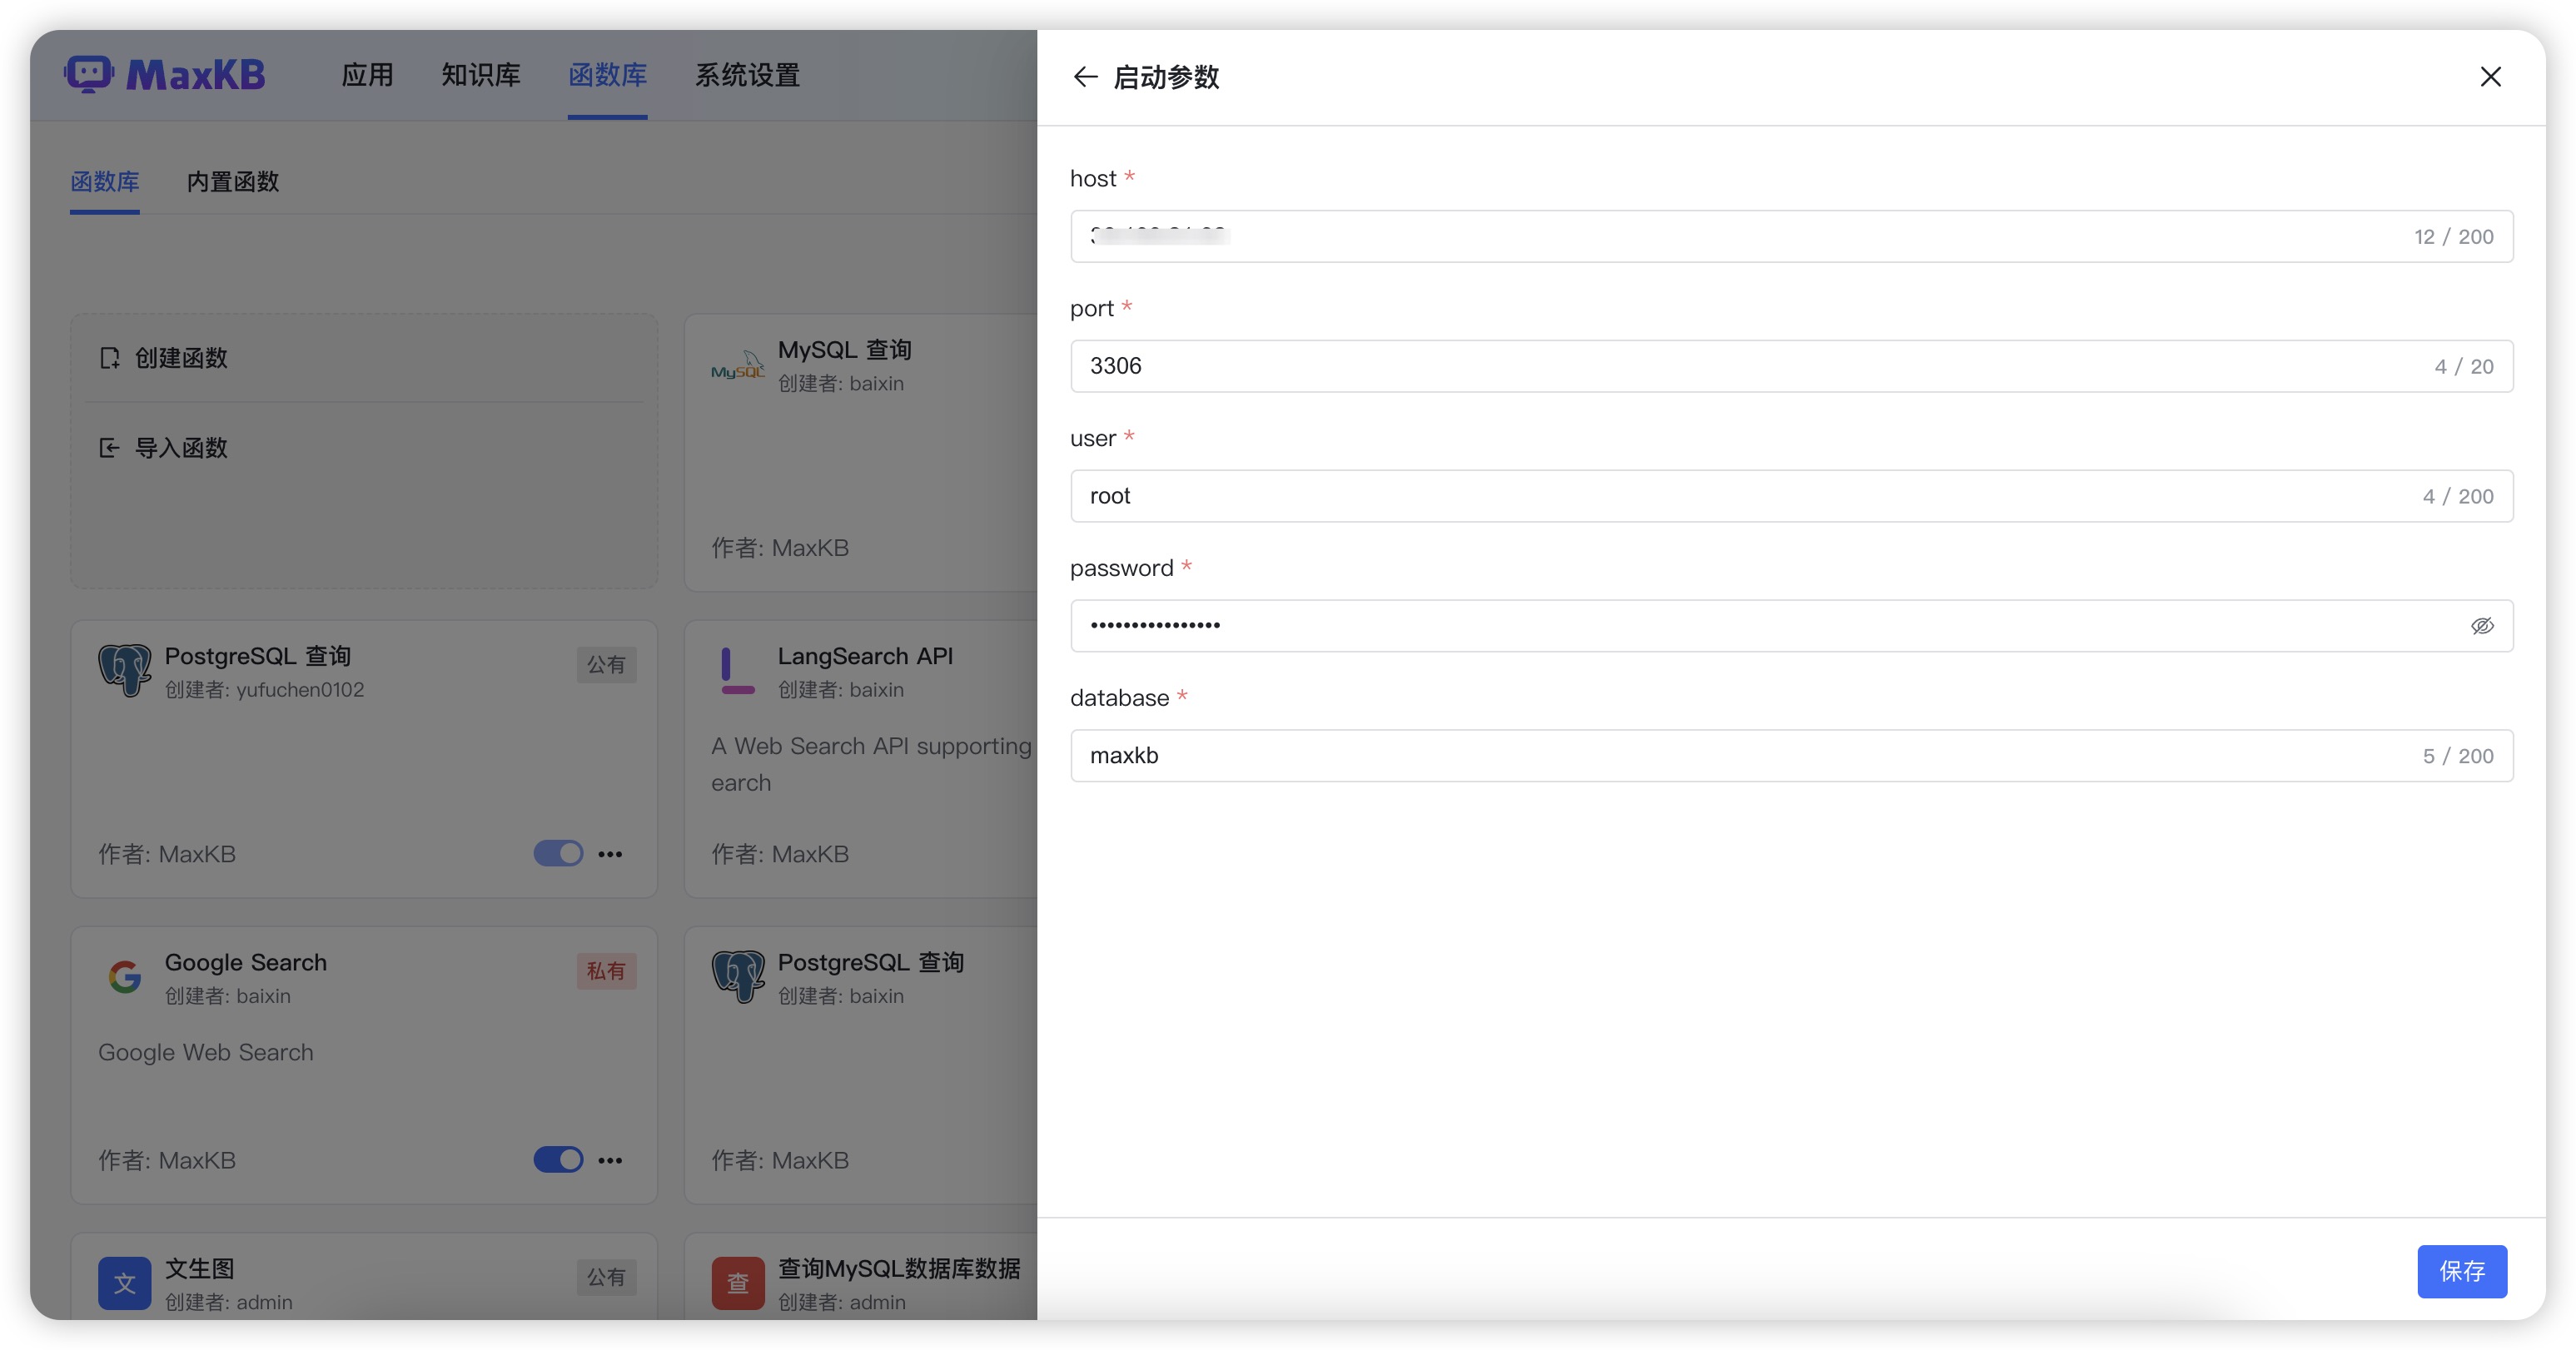Viewport: 2576px width, 1350px height.
Task: Click the Google Search G icon
Action: [x=125, y=976]
